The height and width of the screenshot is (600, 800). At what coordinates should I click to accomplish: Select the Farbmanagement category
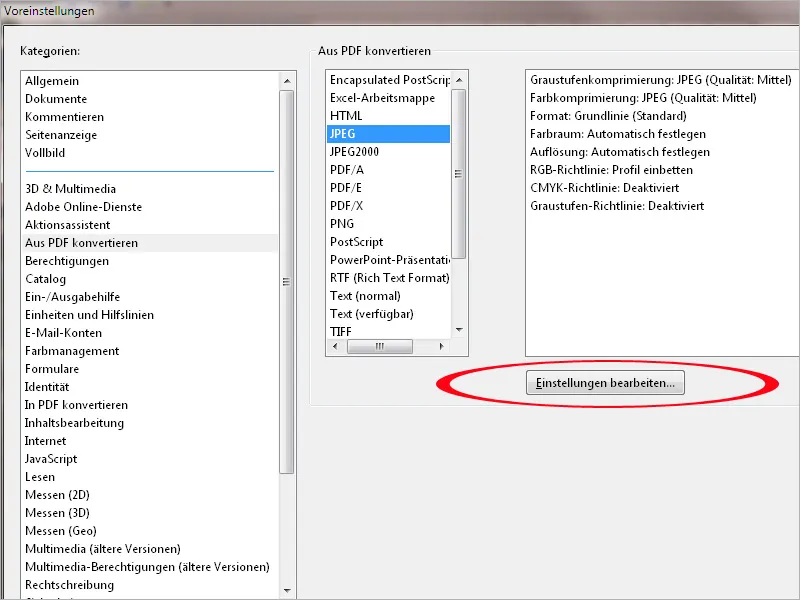point(72,351)
